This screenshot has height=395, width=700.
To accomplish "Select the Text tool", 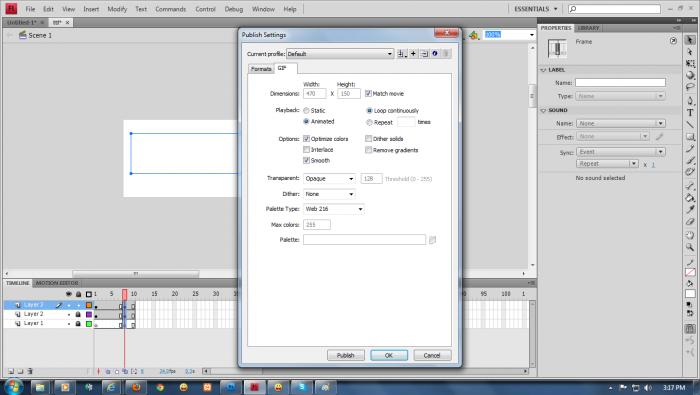I will coord(690,112).
